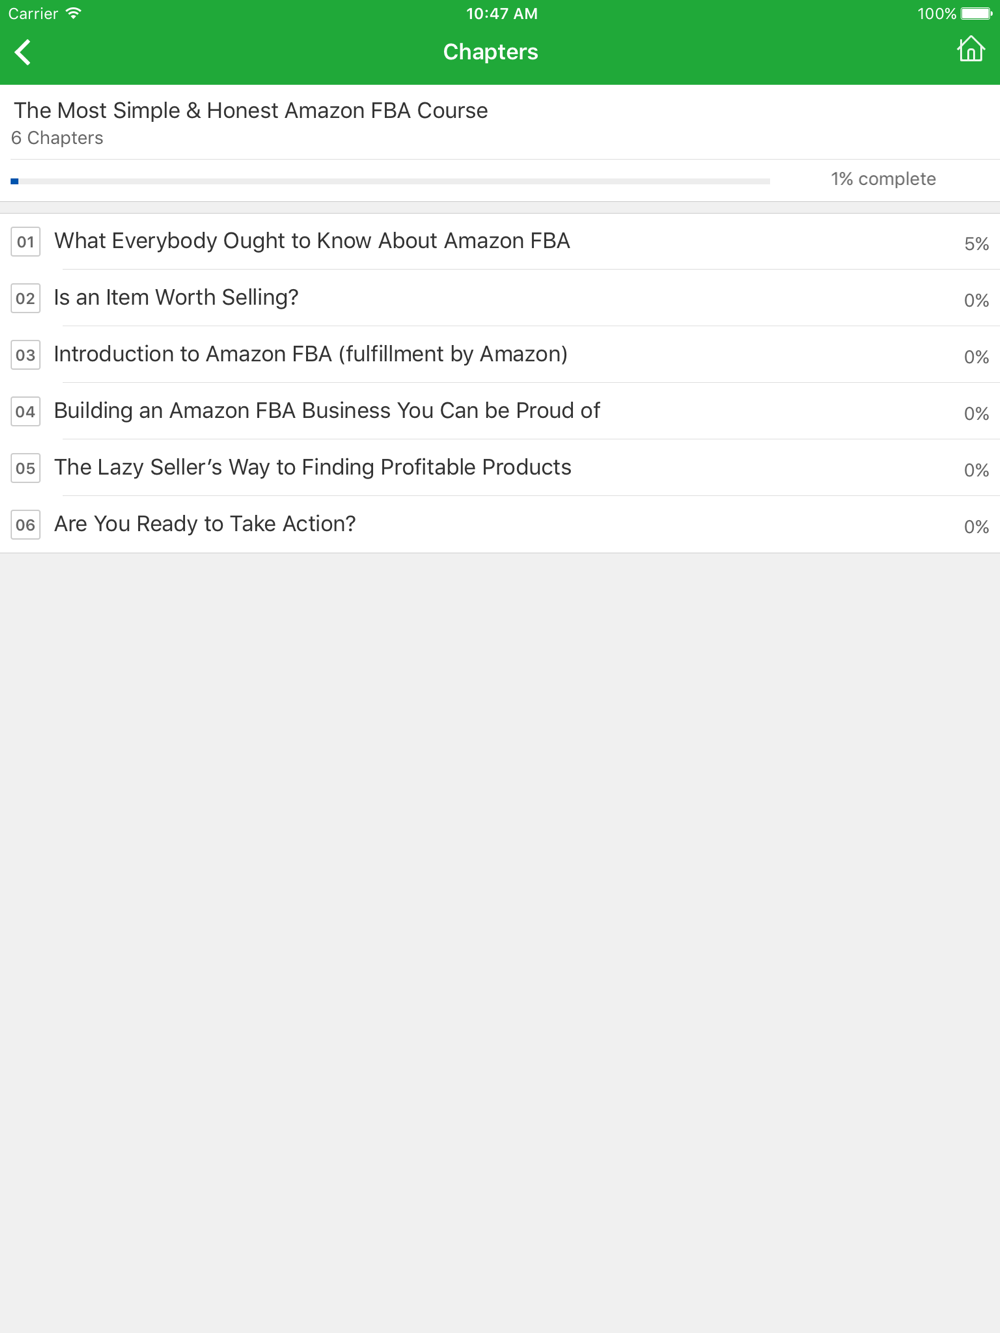Tap the chapter 02 number badge
The image size is (1000, 1333).
tap(25, 298)
